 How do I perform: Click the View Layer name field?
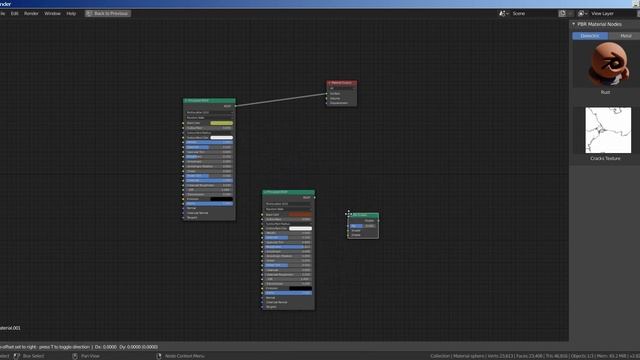click(612, 13)
